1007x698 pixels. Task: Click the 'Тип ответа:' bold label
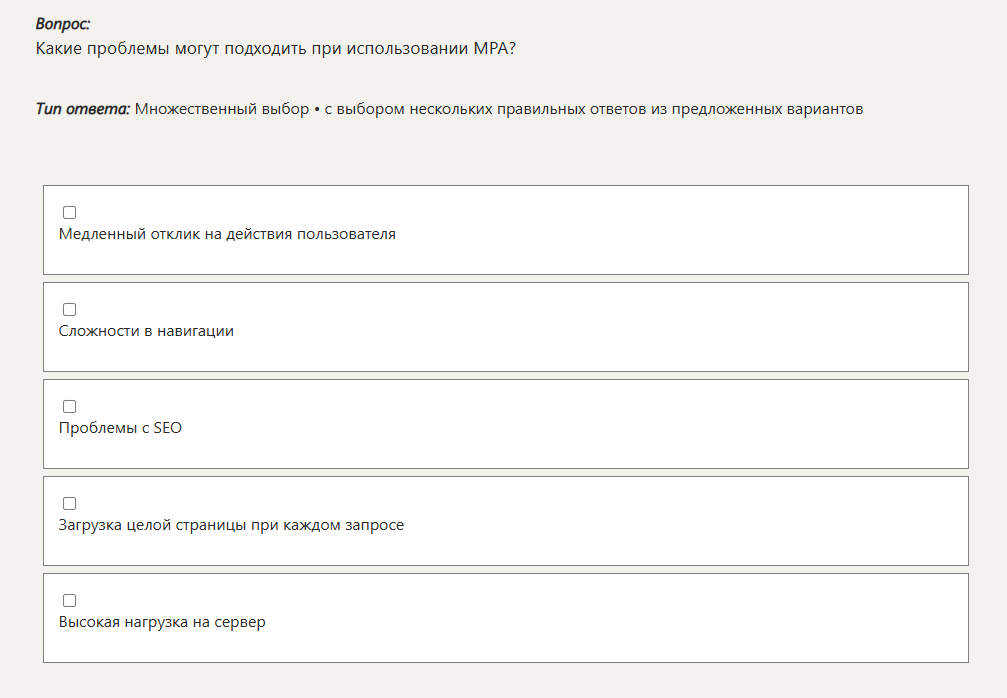click(x=82, y=109)
